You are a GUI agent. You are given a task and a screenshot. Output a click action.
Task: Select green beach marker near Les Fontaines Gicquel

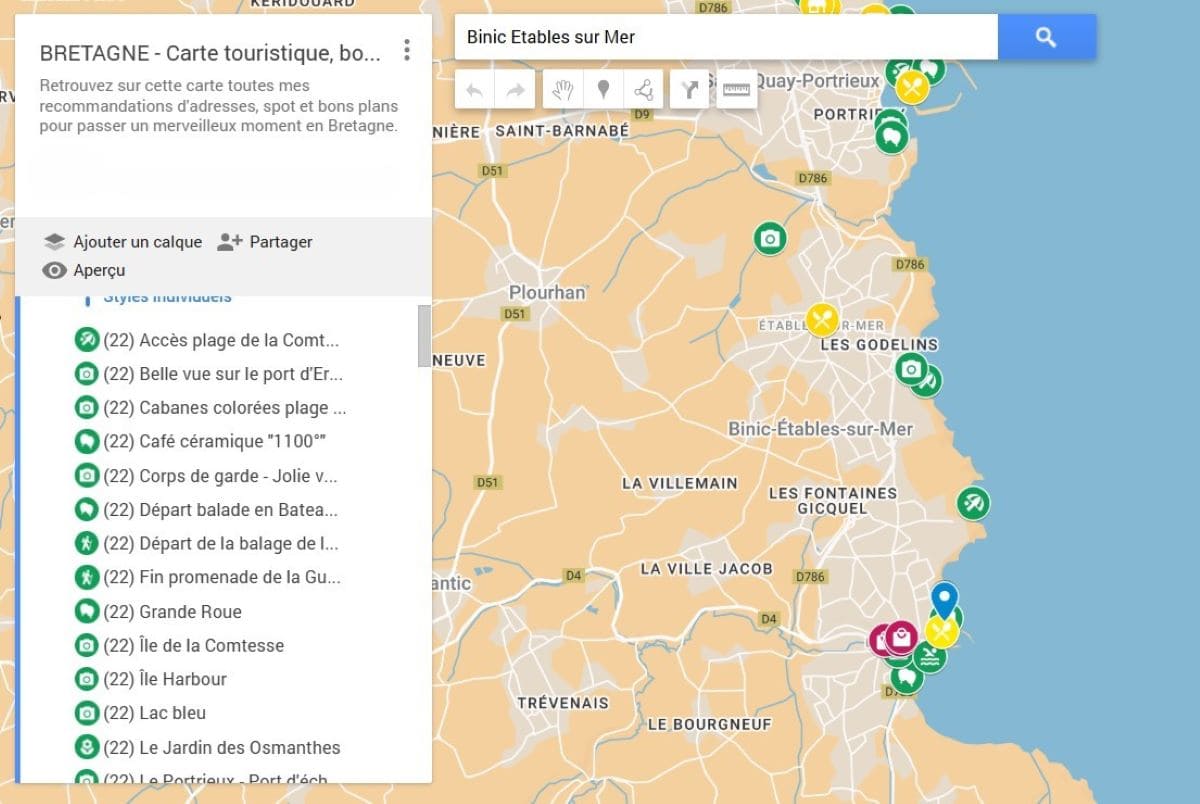pos(973,503)
